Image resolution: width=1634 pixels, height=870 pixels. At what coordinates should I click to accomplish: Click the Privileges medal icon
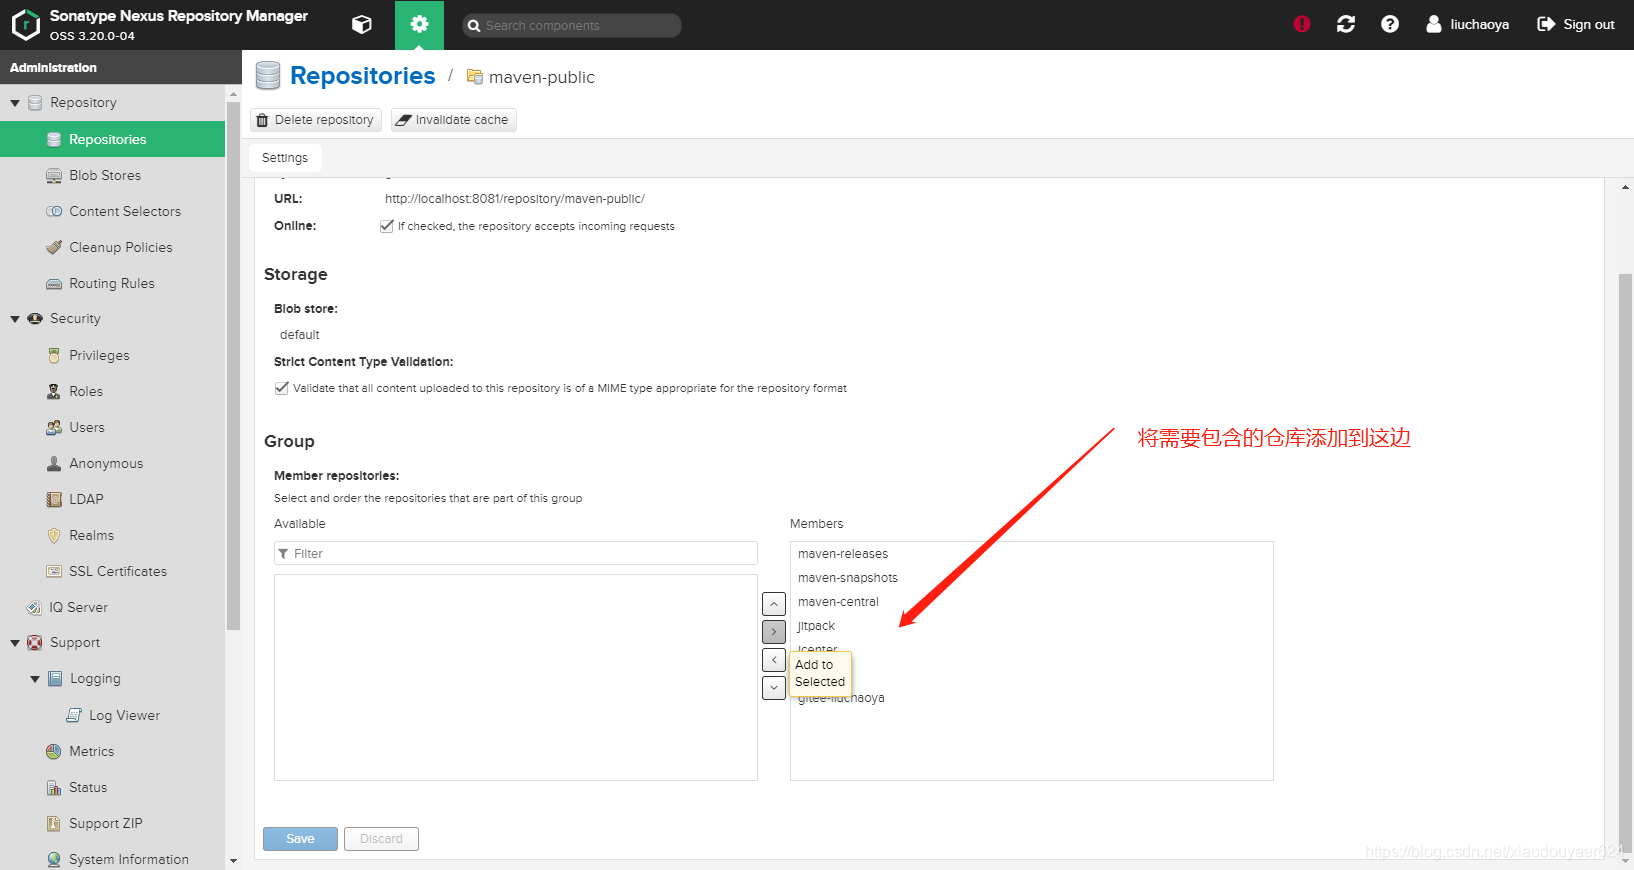[54, 355]
